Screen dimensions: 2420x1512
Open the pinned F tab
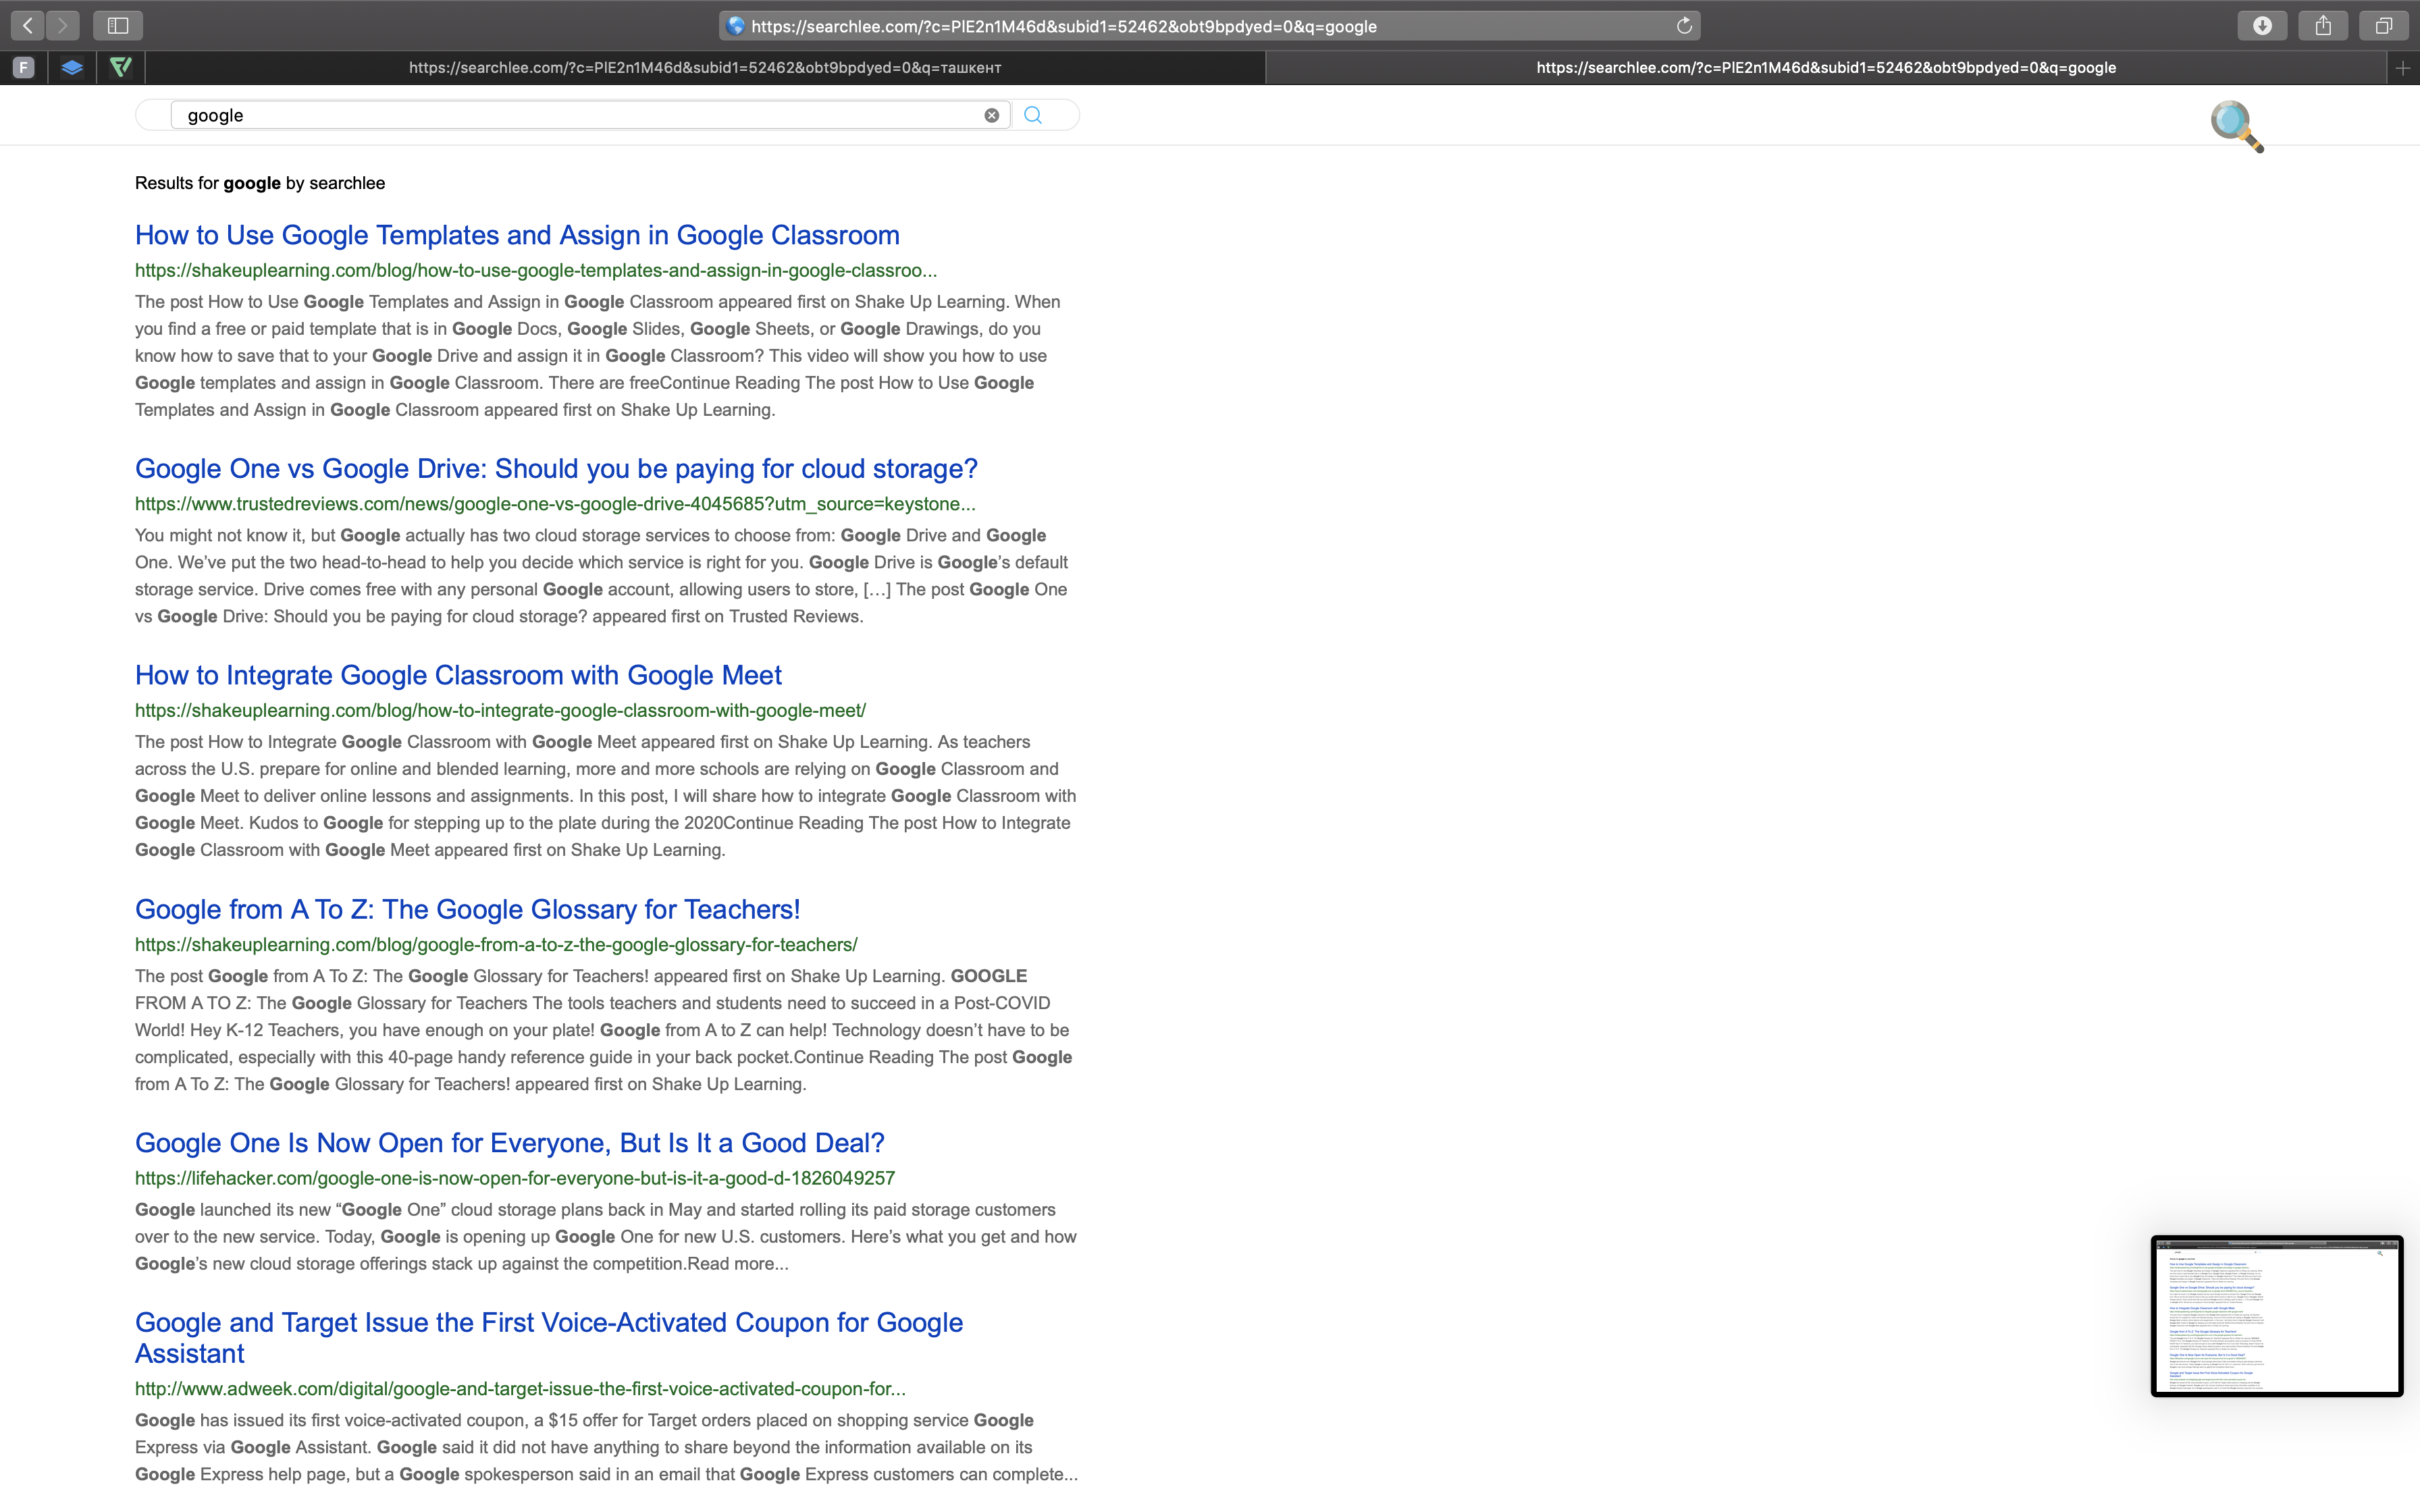tap(24, 68)
